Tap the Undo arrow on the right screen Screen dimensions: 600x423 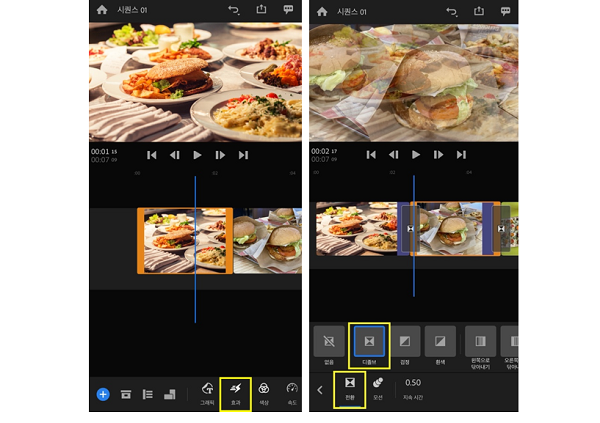click(x=452, y=12)
